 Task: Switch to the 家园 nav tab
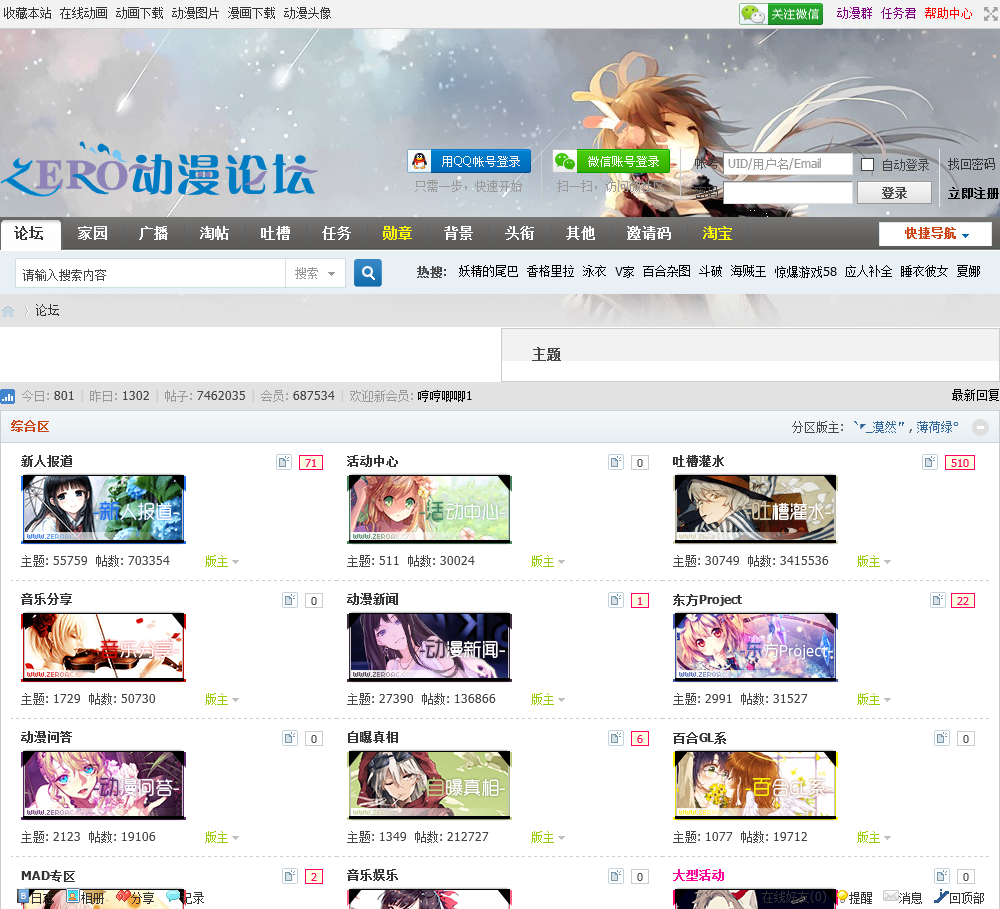92,233
